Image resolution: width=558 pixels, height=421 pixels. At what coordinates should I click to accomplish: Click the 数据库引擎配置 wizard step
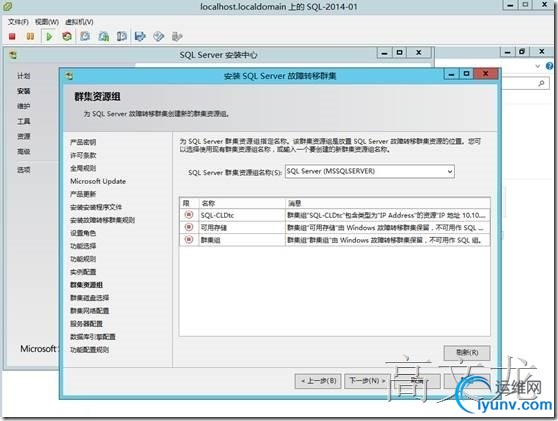pyautogui.click(x=93, y=337)
